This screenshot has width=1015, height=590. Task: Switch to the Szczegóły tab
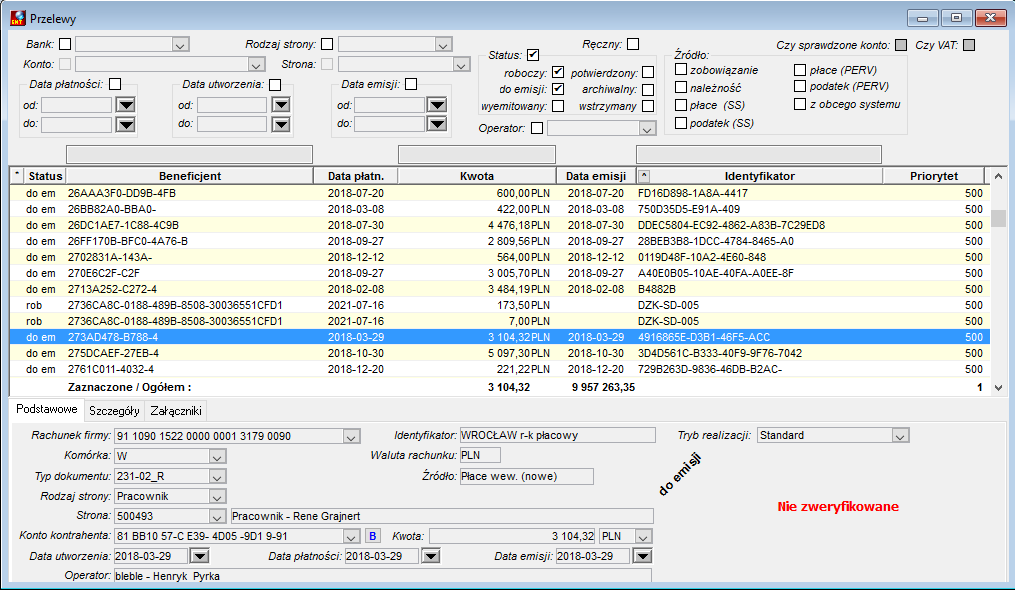click(x=115, y=411)
